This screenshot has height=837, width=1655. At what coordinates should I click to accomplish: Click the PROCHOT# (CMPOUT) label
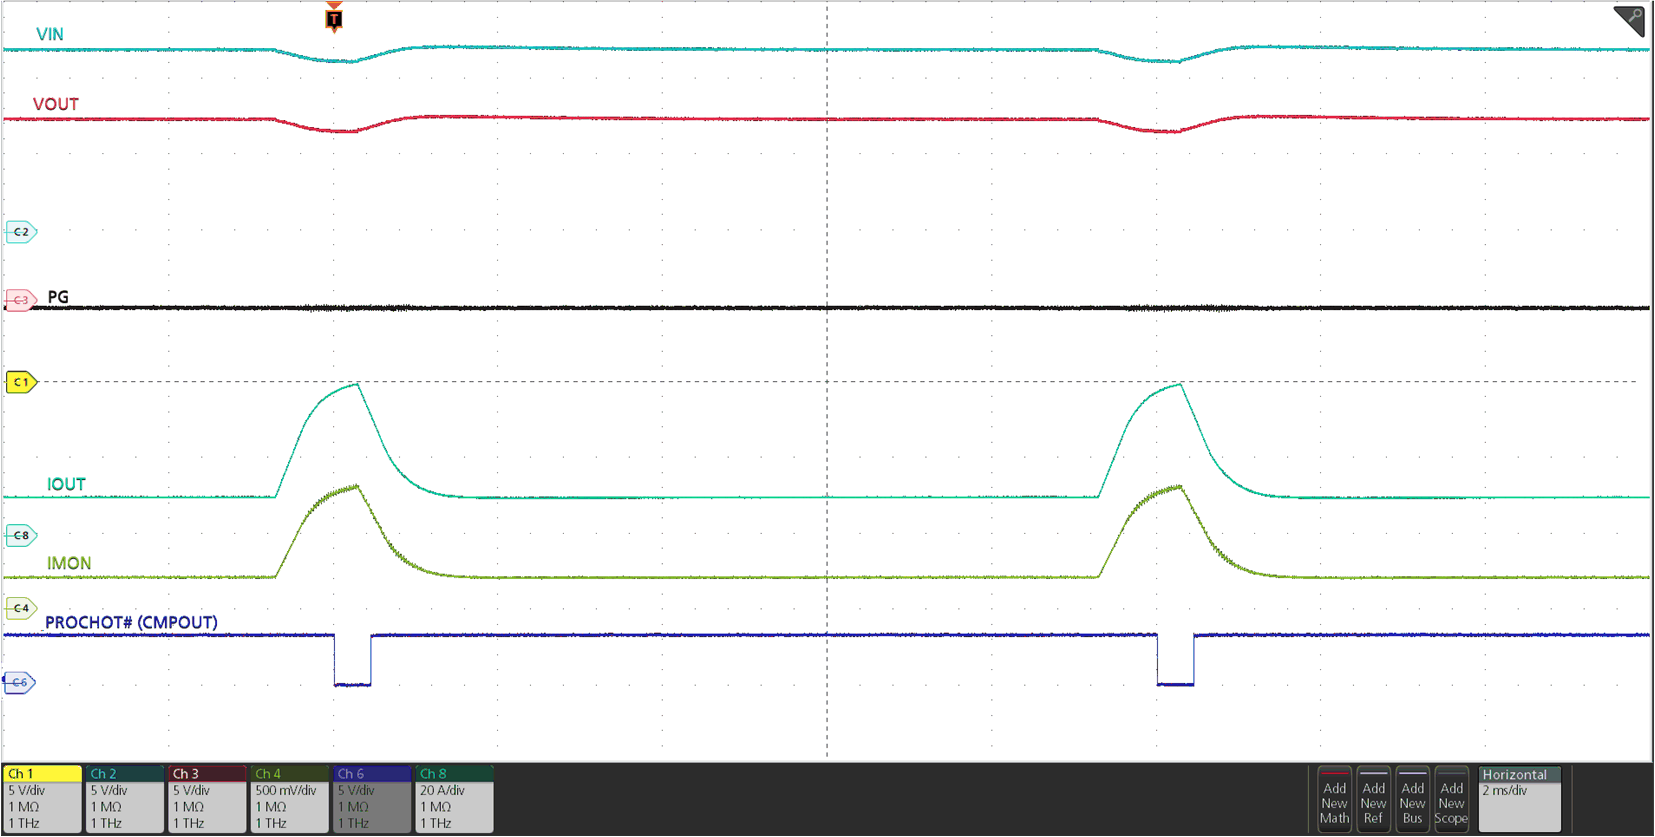131,622
